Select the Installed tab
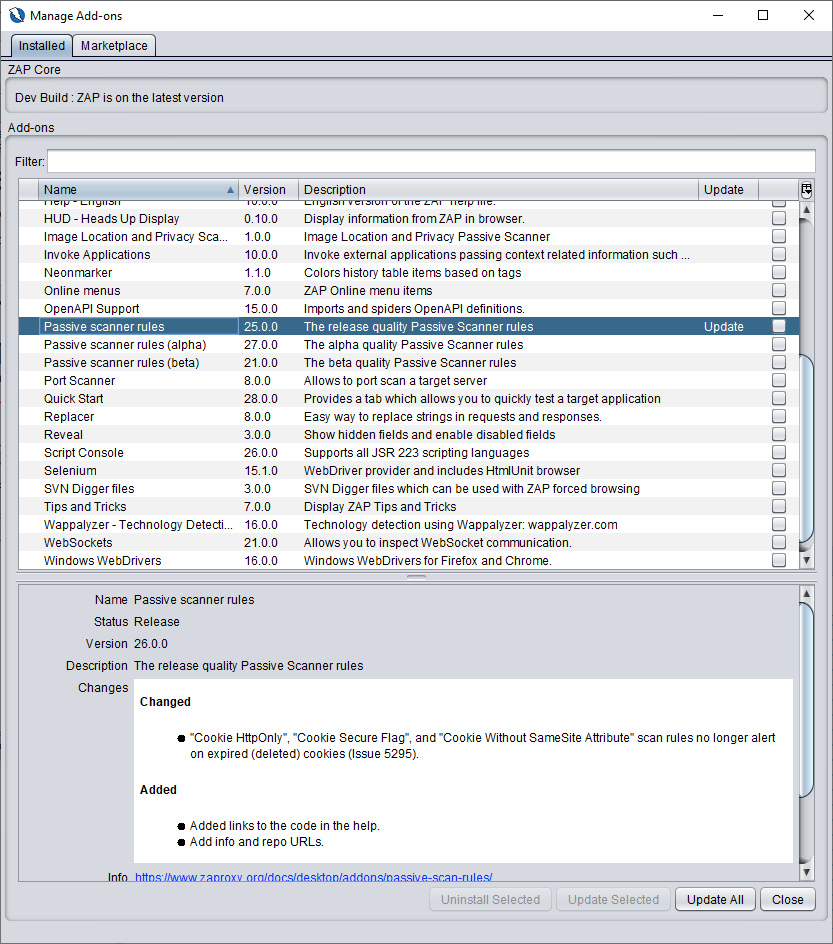This screenshot has width=833, height=944. 41,45
